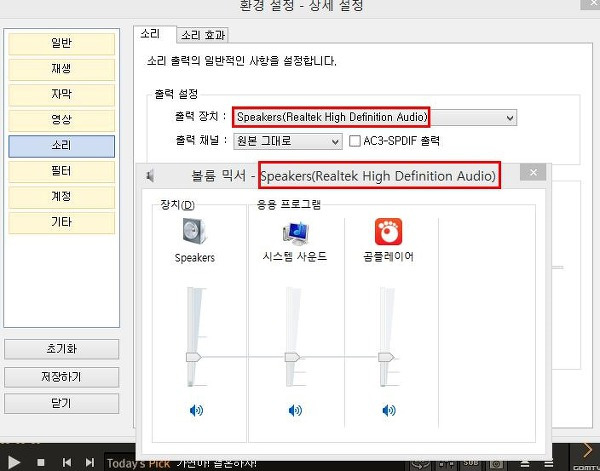This screenshot has width=600, height=471.
Task: Select the 기타 settings category
Action: click(61, 223)
